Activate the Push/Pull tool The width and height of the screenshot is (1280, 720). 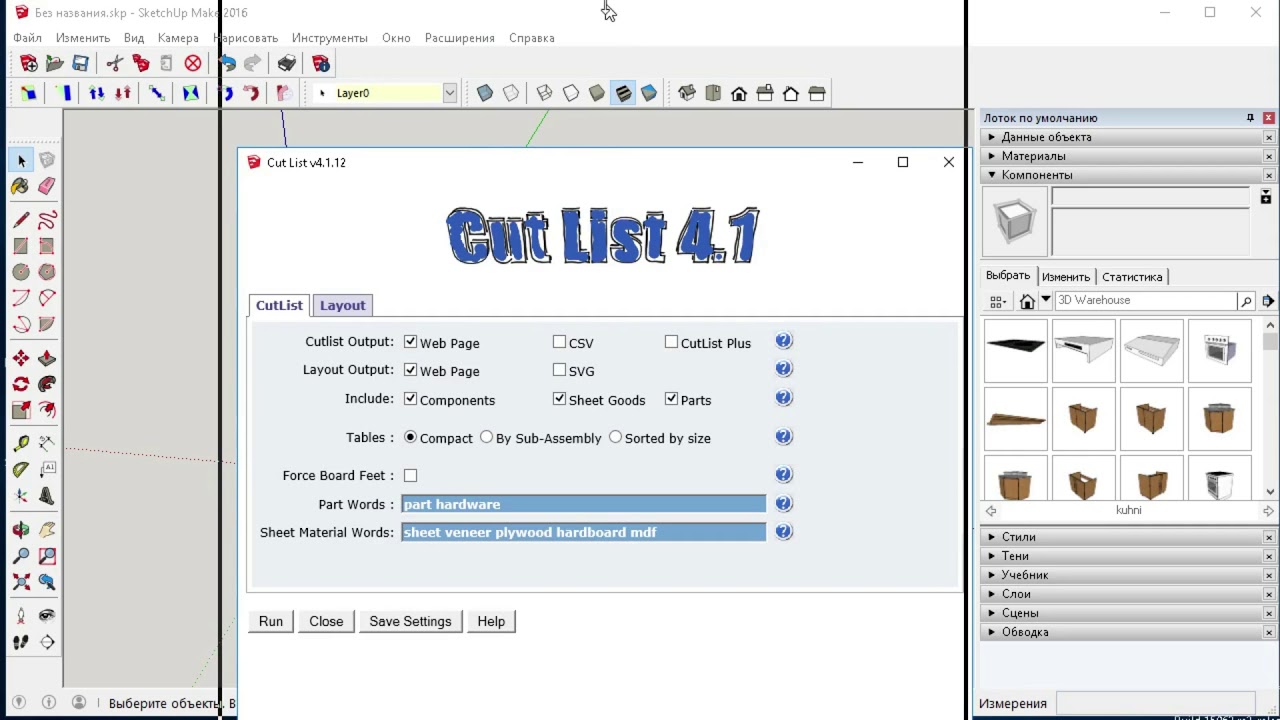(x=47, y=358)
